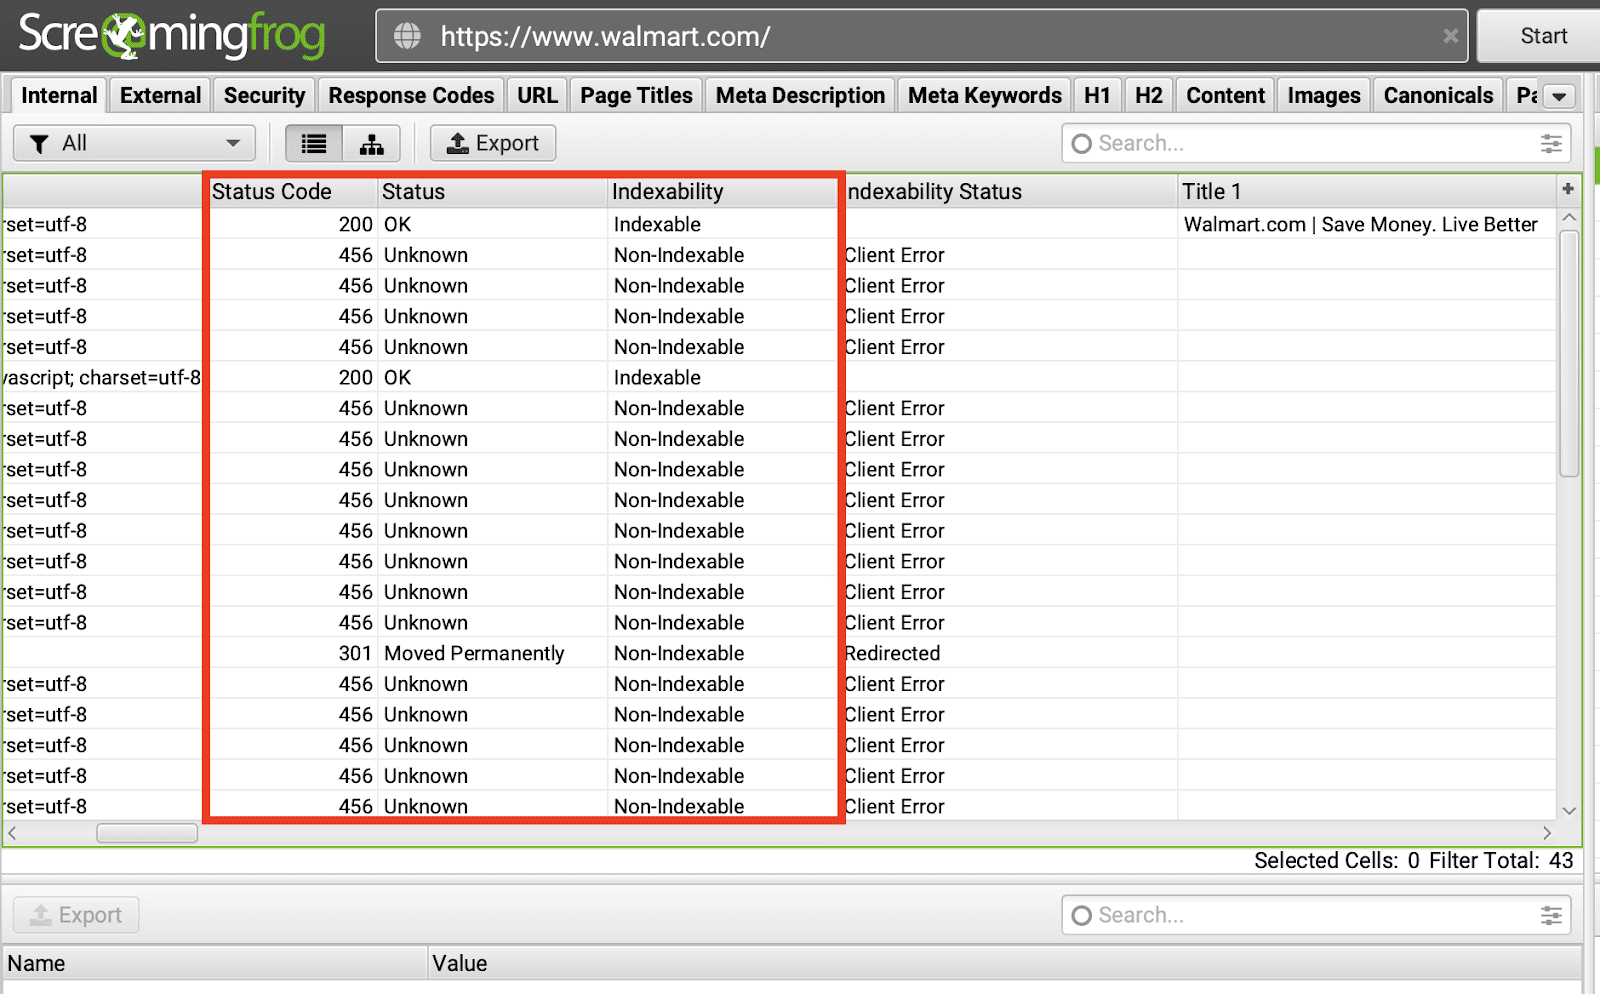Screen dimensions: 1600x994
Task: Select the H1 tab
Action: pyautogui.click(x=1097, y=96)
